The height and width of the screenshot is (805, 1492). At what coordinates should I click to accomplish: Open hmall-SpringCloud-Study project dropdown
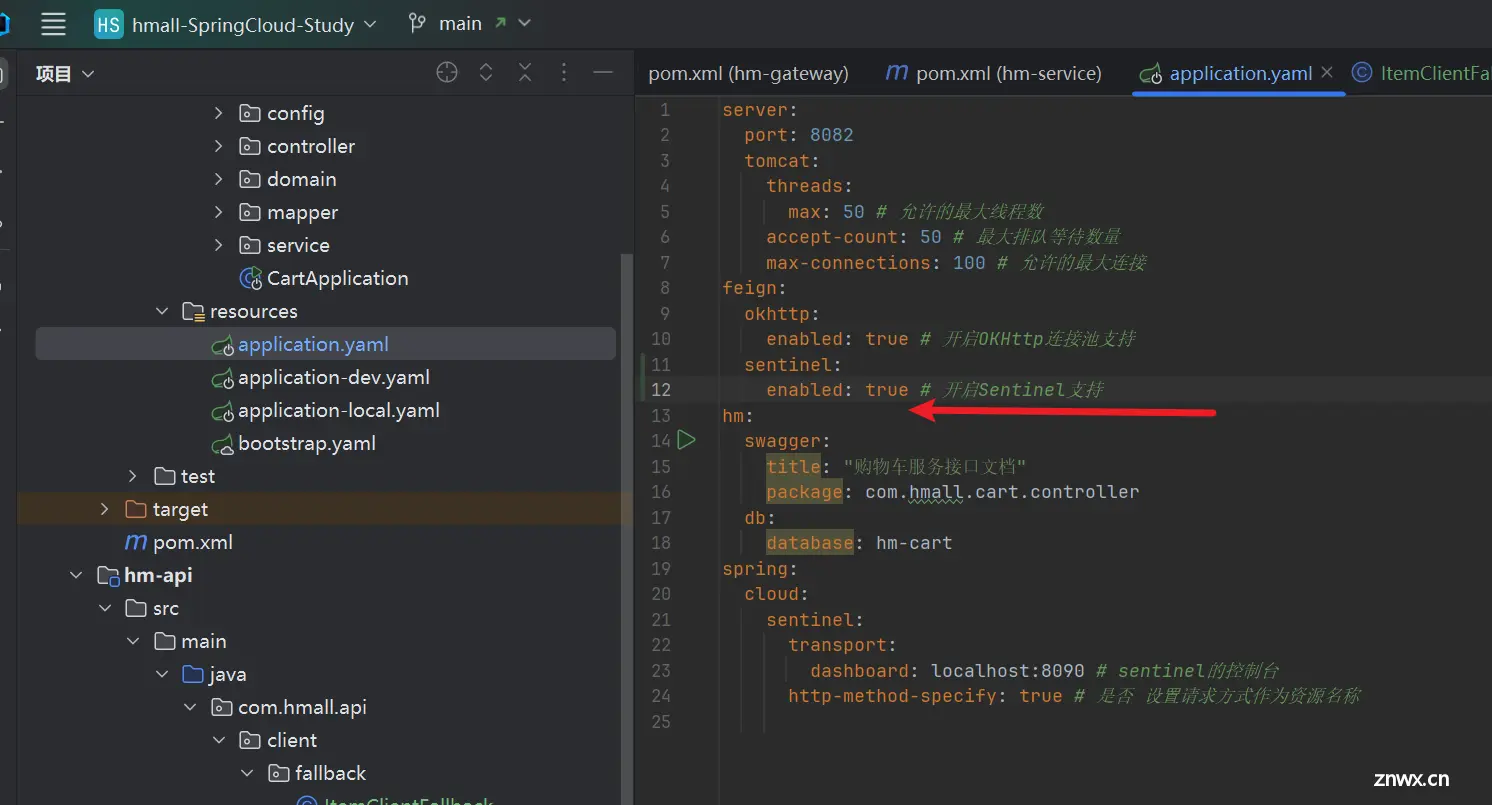pyautogui.click(x=254, y=24)
